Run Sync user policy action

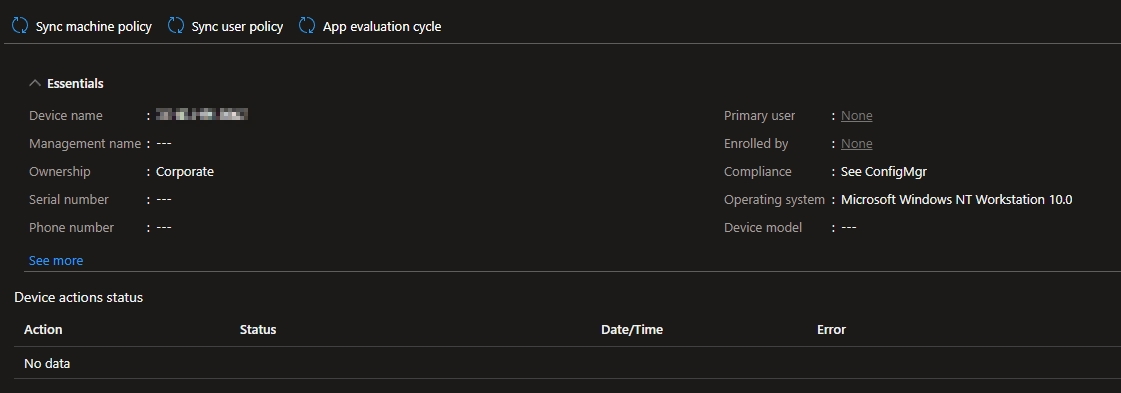[x=226, y=26]
